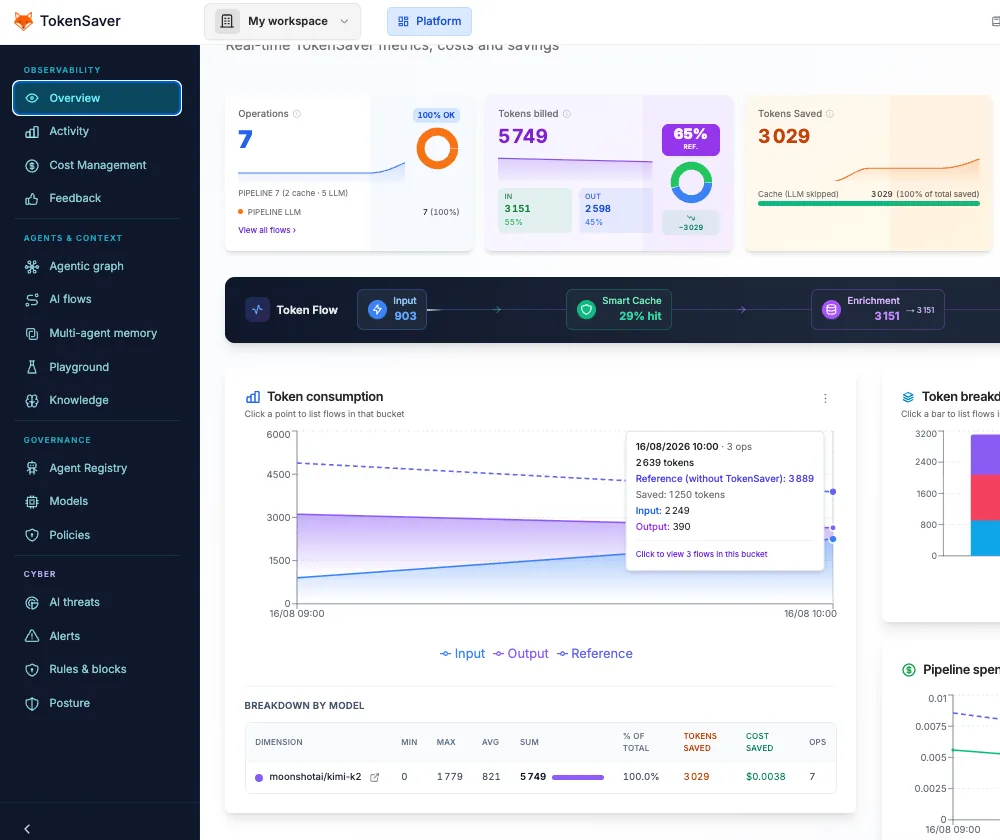Open the Token consumption options menu
The height and width of the screenshot is (840, 1000).
825,399
